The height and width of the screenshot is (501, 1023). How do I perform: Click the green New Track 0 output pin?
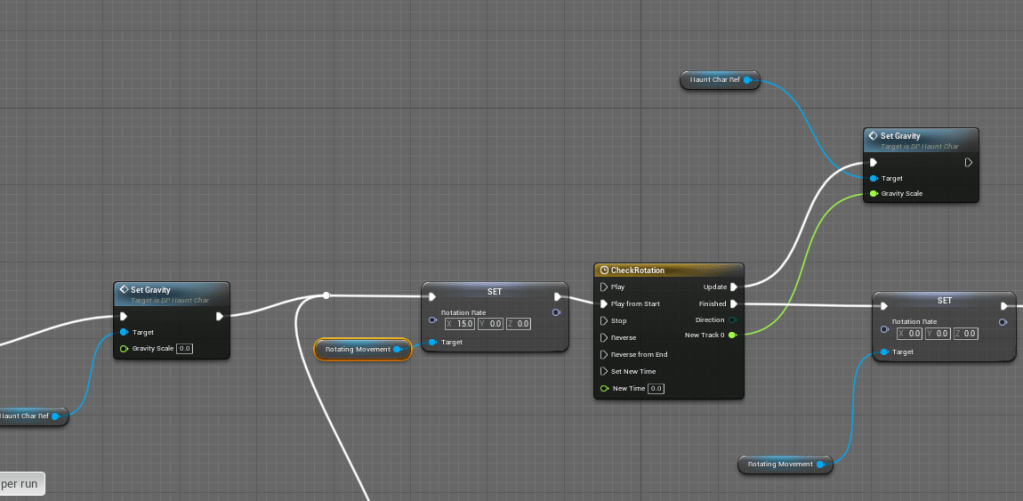point(733,336)
